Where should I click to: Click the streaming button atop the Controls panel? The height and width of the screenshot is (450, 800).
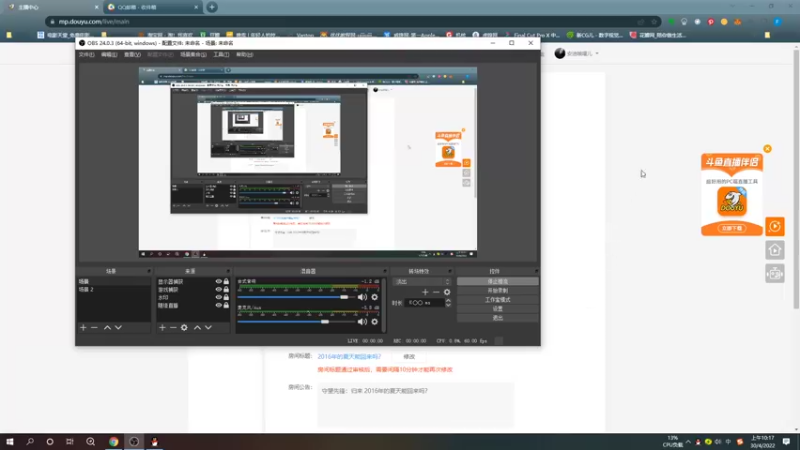pyautogui.click(x=497, y=282)
